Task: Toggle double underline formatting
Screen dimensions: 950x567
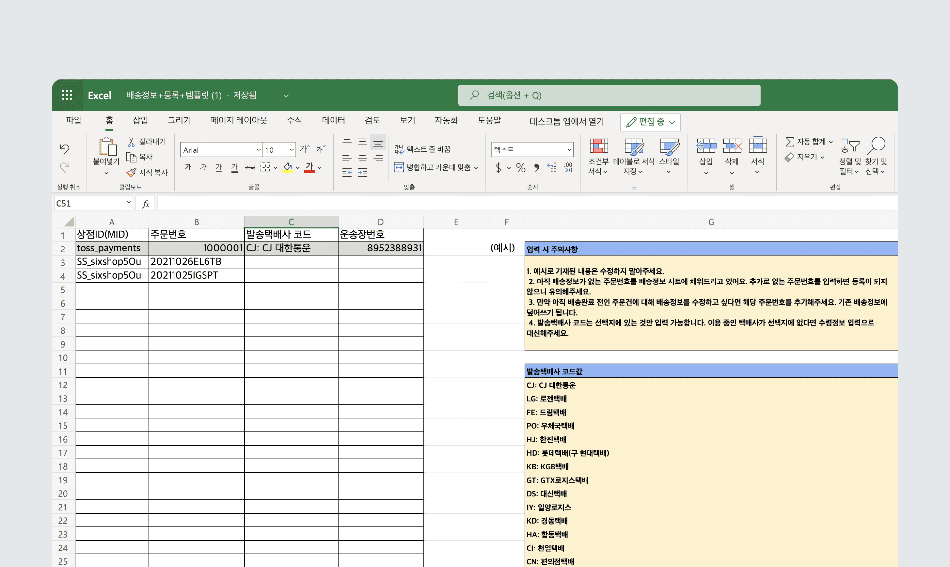Action: [234, 167]
